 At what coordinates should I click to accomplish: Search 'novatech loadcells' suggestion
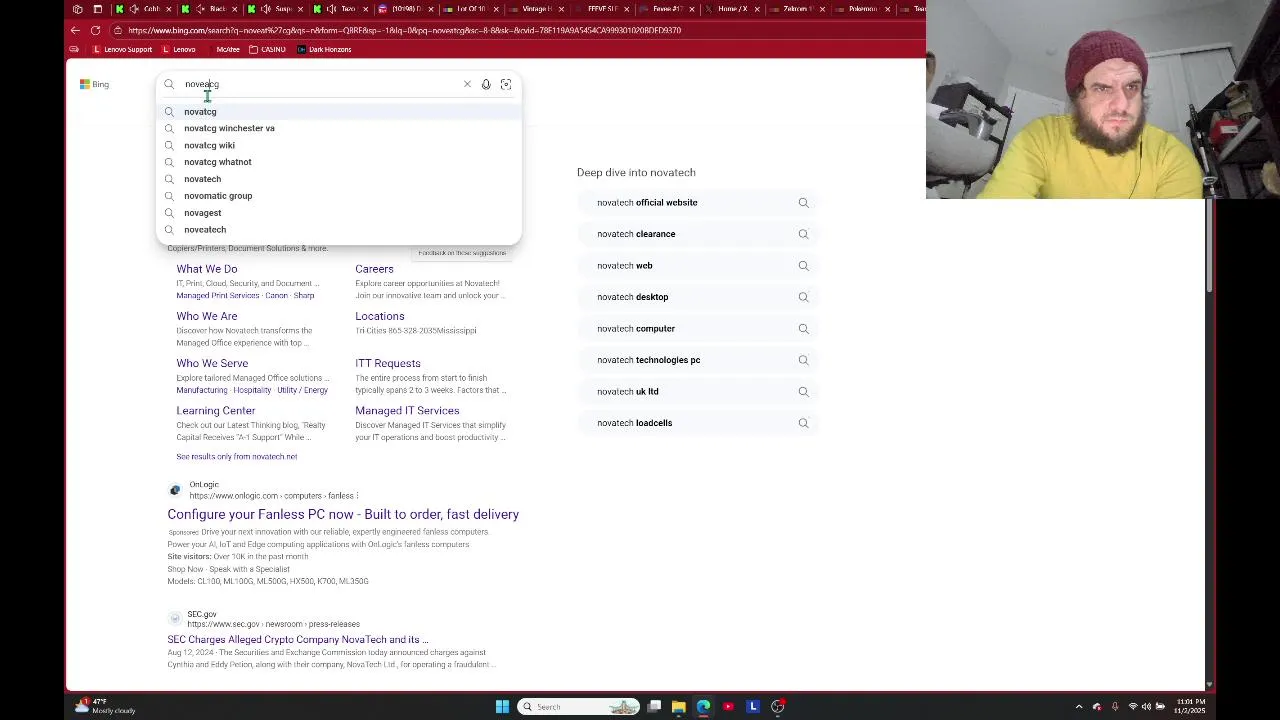[698, 423]
